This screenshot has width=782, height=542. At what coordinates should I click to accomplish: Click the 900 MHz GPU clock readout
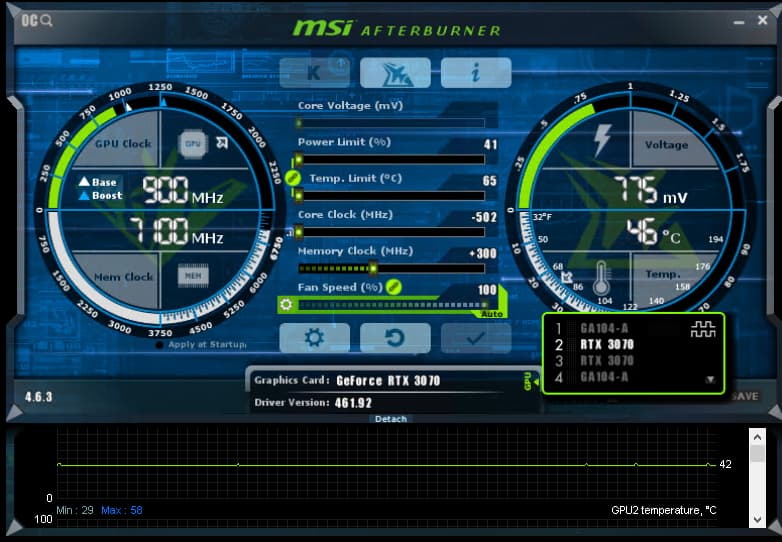pos(183,191)
